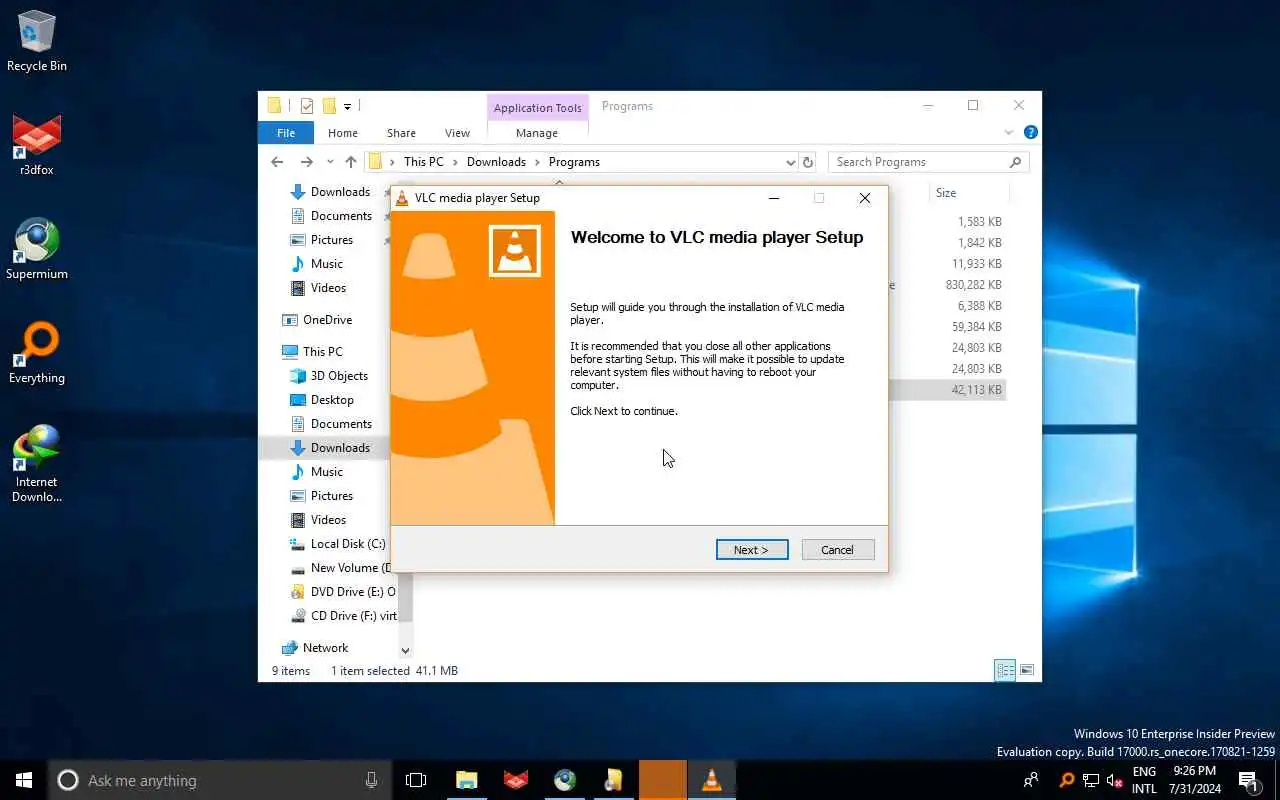Open the Manage ribbon tab

[x=537, y=133]
